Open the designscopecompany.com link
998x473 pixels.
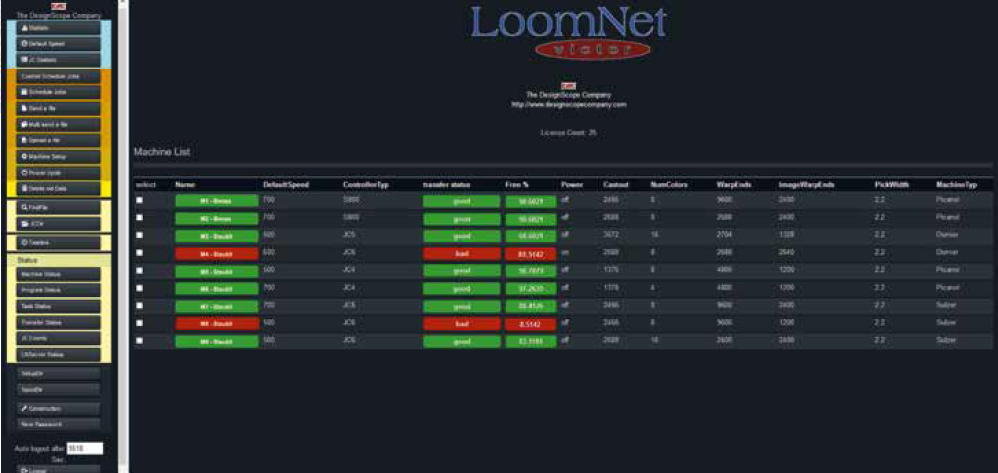tap(569, 104)
